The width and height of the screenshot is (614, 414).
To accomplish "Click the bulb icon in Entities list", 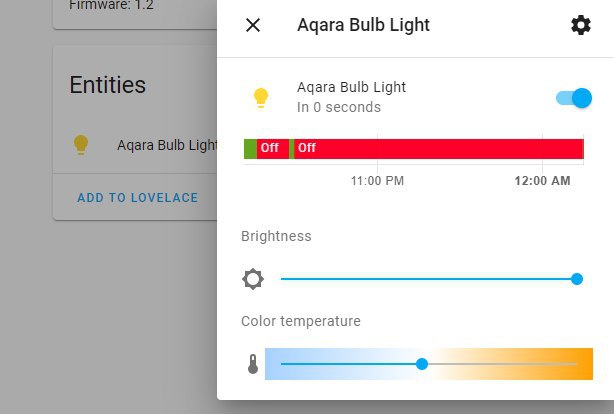I will (81, 145).
